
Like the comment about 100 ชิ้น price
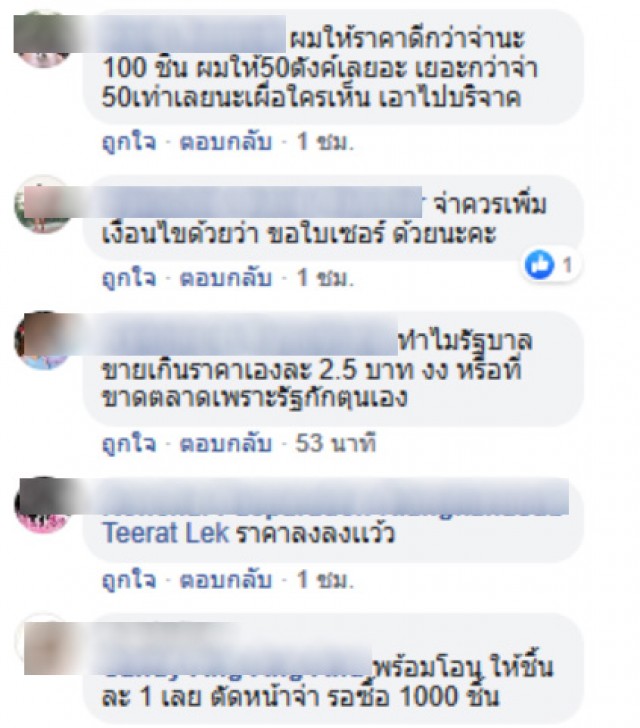pos(129,142)
